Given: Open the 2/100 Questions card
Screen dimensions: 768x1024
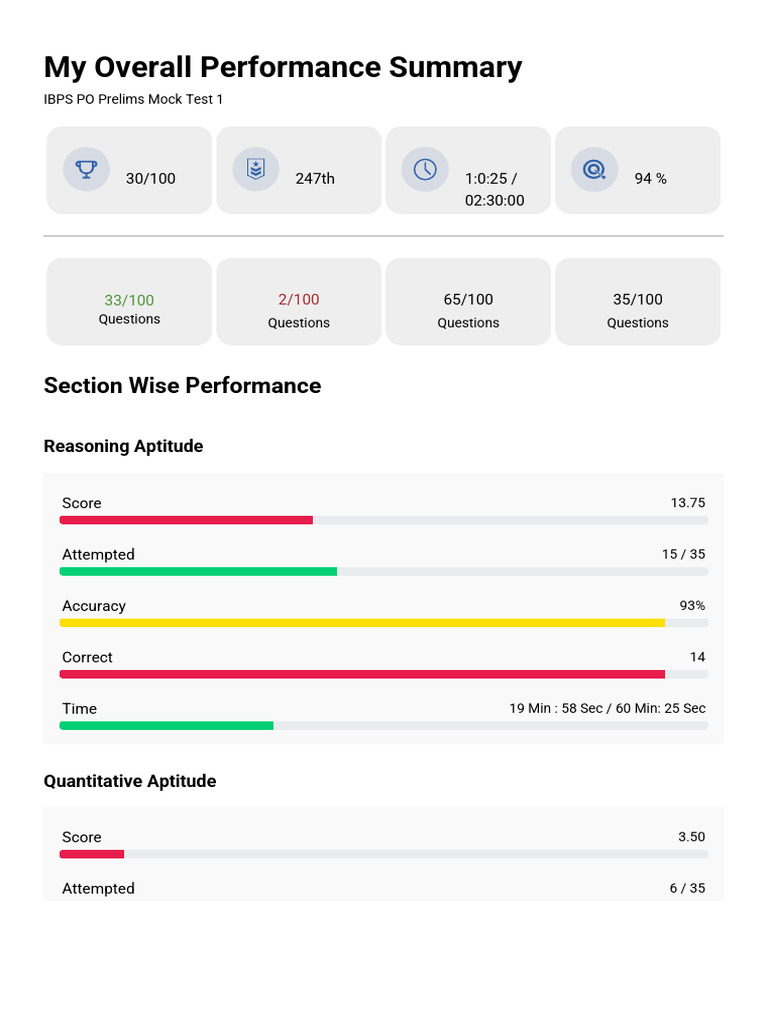Looking at the screenshot, I should [x=298, y=302].
